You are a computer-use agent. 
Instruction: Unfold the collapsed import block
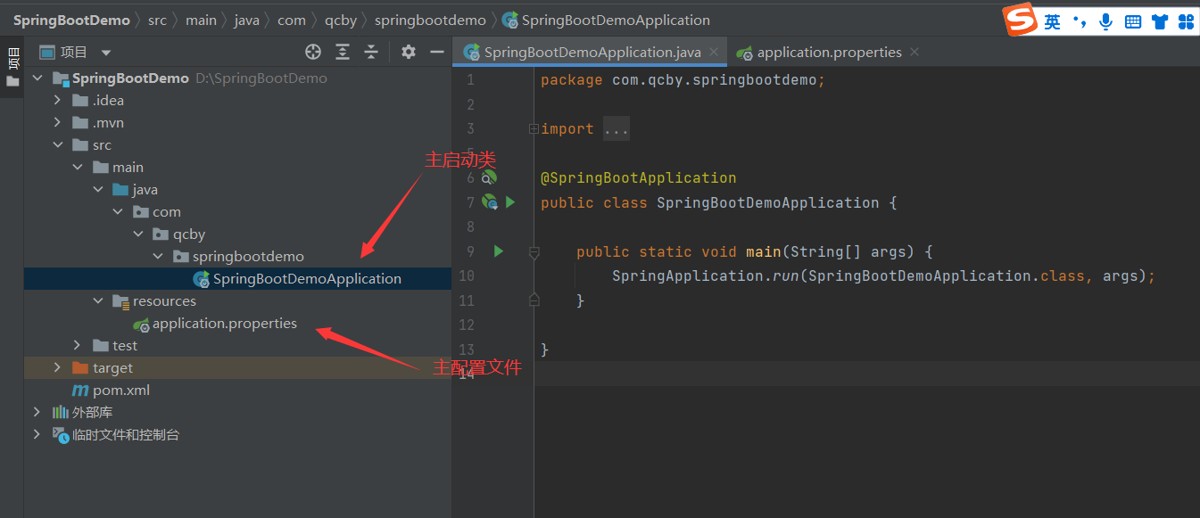pyautogui.click(x=534, y=129)
